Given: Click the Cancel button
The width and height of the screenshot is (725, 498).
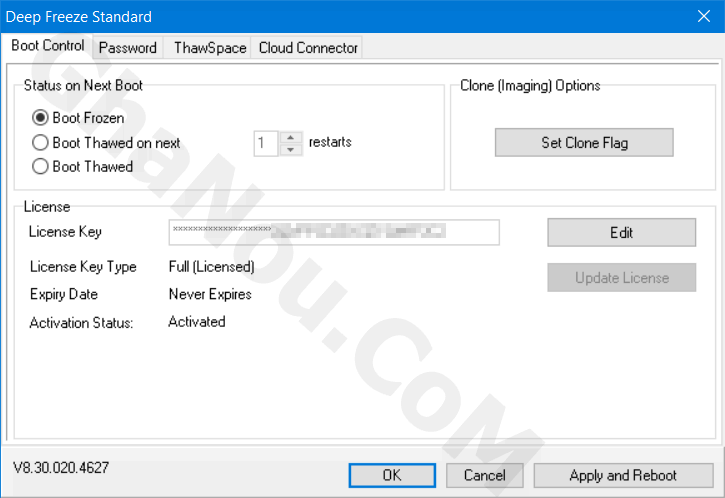Looking at the screenshot, I should (x=485, y=475).
